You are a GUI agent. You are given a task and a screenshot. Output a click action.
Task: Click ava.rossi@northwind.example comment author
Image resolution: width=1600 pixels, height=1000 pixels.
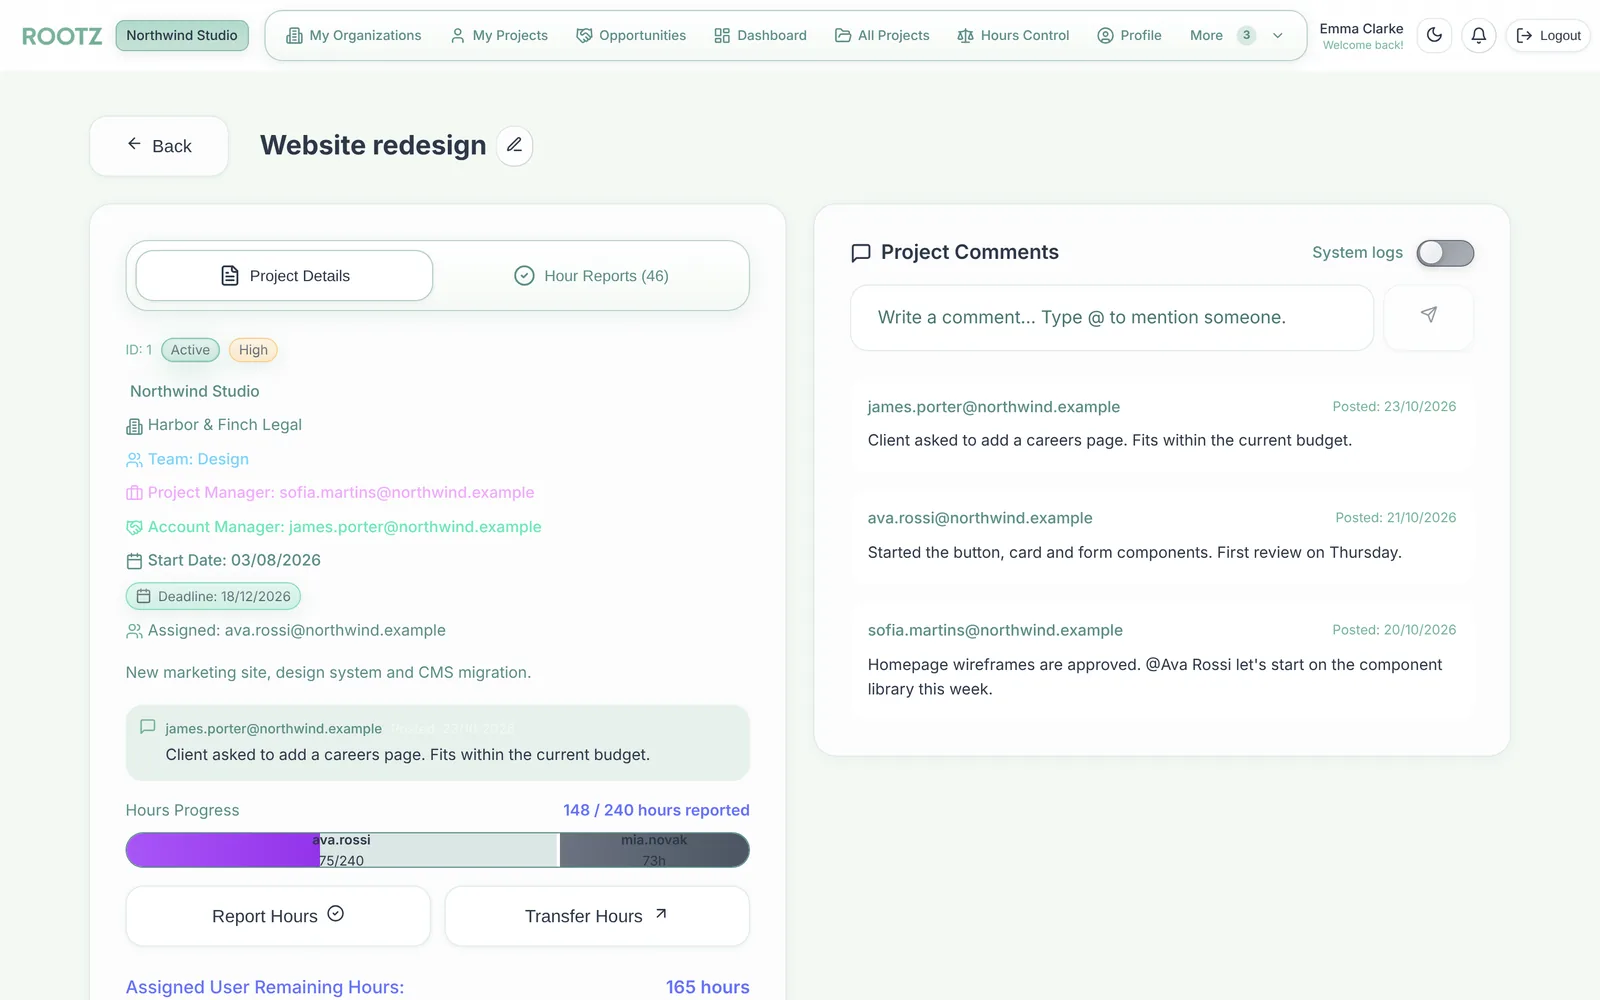click(980, 518)
